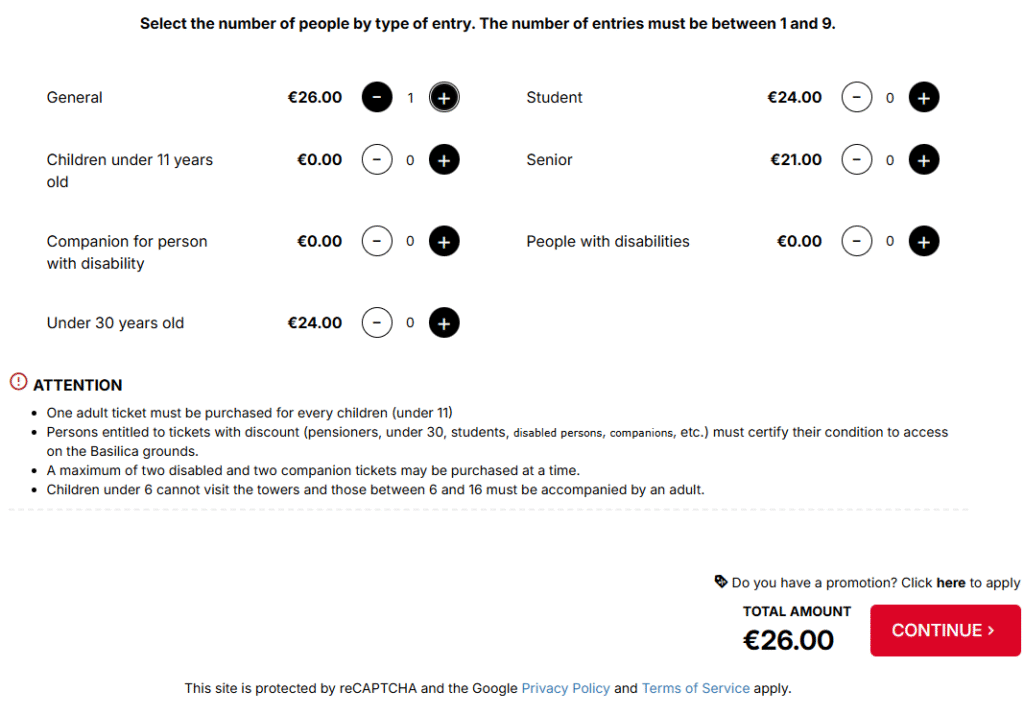Screen dimensions: 1024x715
Task: Click the promotion tag icon
Action: 721,582
